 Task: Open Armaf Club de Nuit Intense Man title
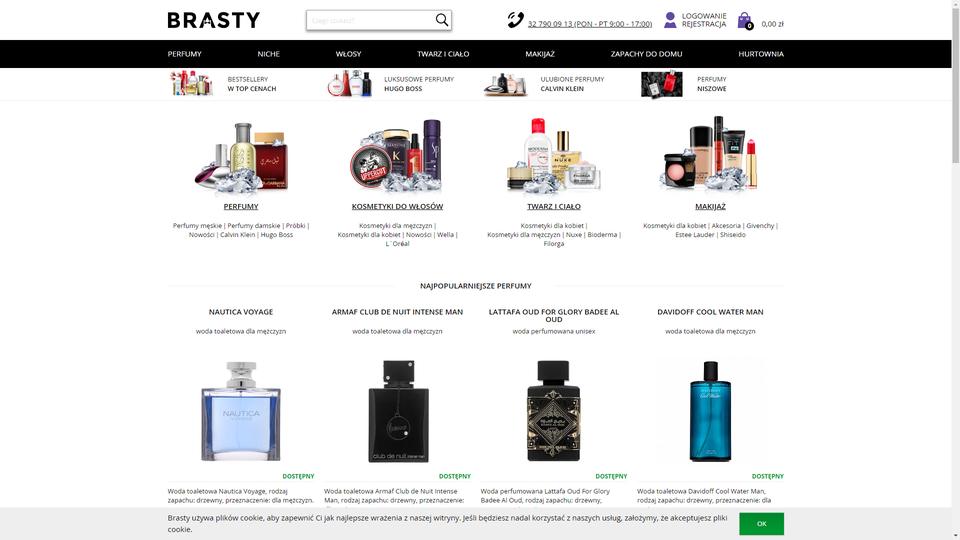pyautogui.click(x=397, y=312)
